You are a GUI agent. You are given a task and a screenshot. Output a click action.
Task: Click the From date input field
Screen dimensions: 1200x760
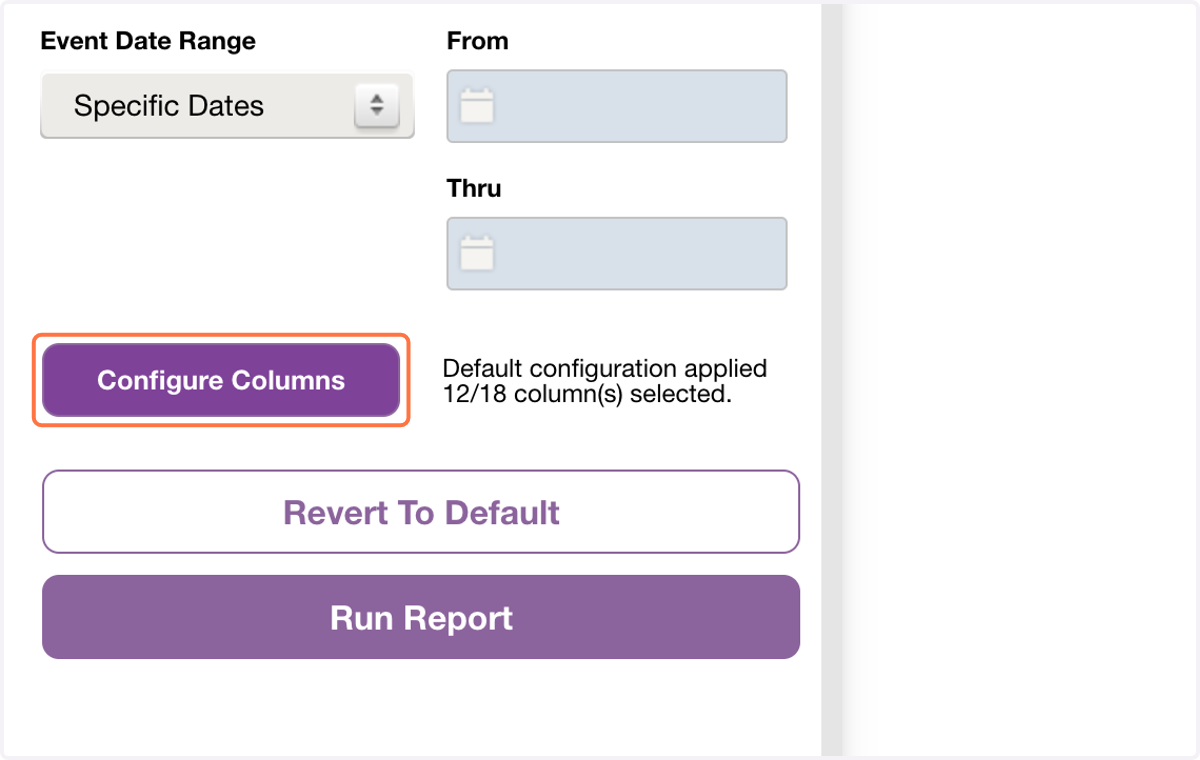[x=617, y=106]
